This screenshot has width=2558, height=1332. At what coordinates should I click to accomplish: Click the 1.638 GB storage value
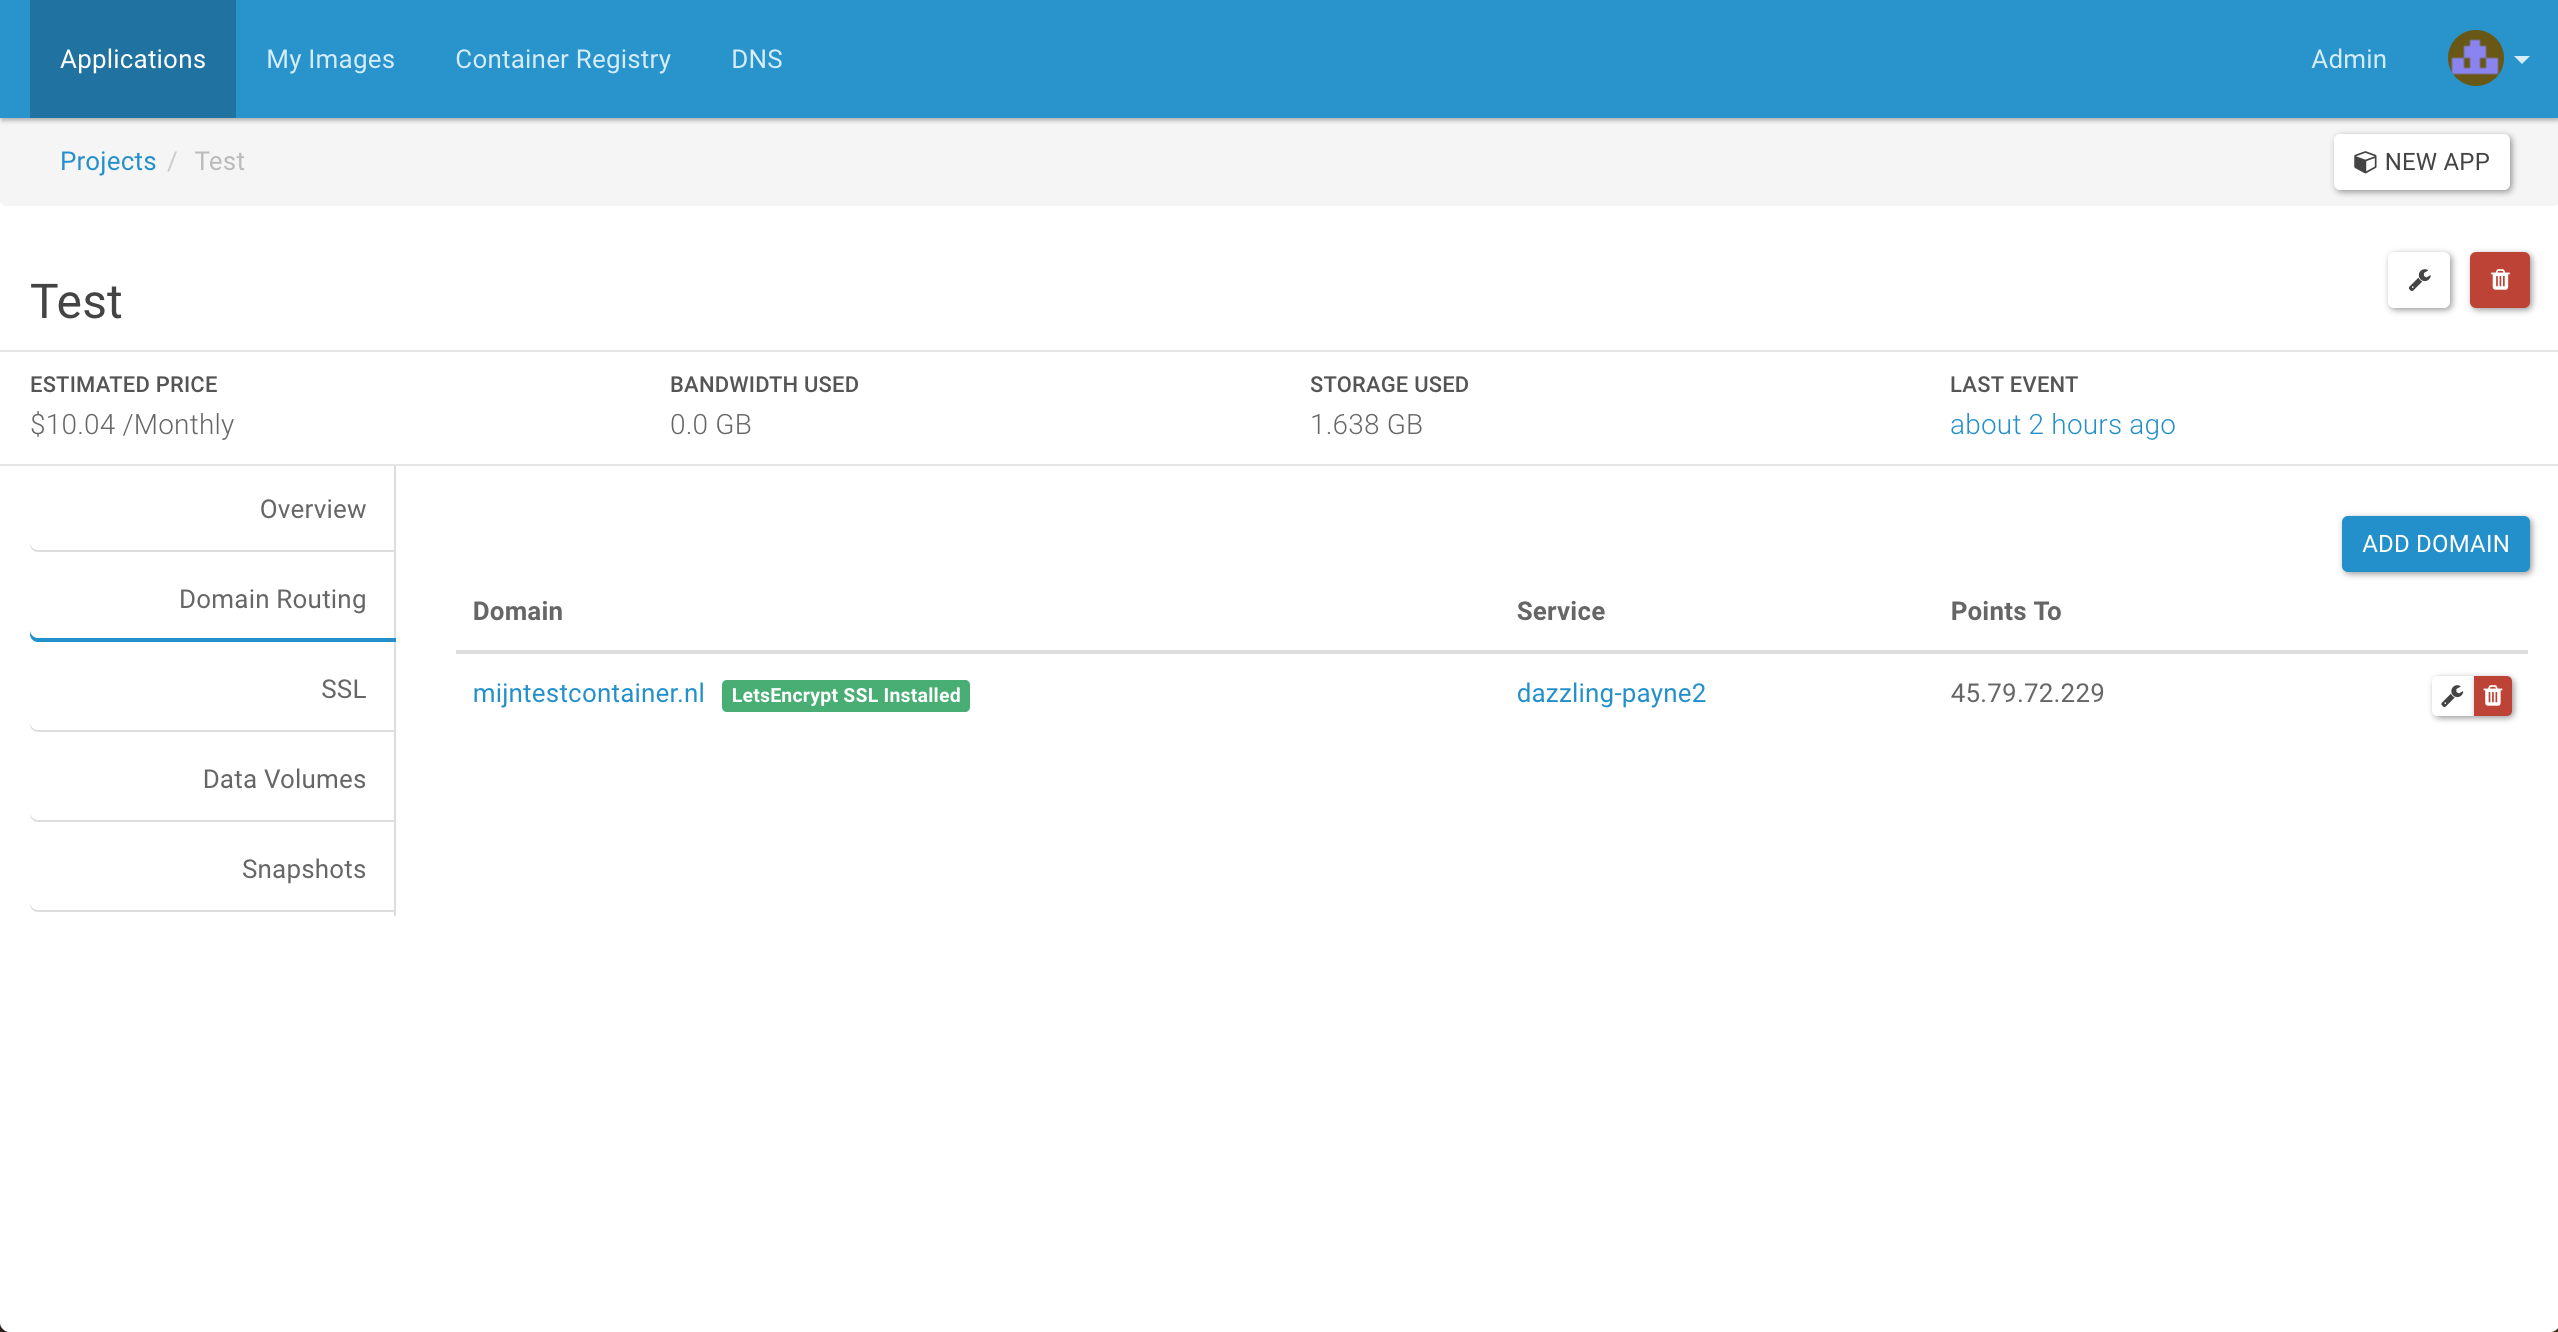[x=1366, y=424]
